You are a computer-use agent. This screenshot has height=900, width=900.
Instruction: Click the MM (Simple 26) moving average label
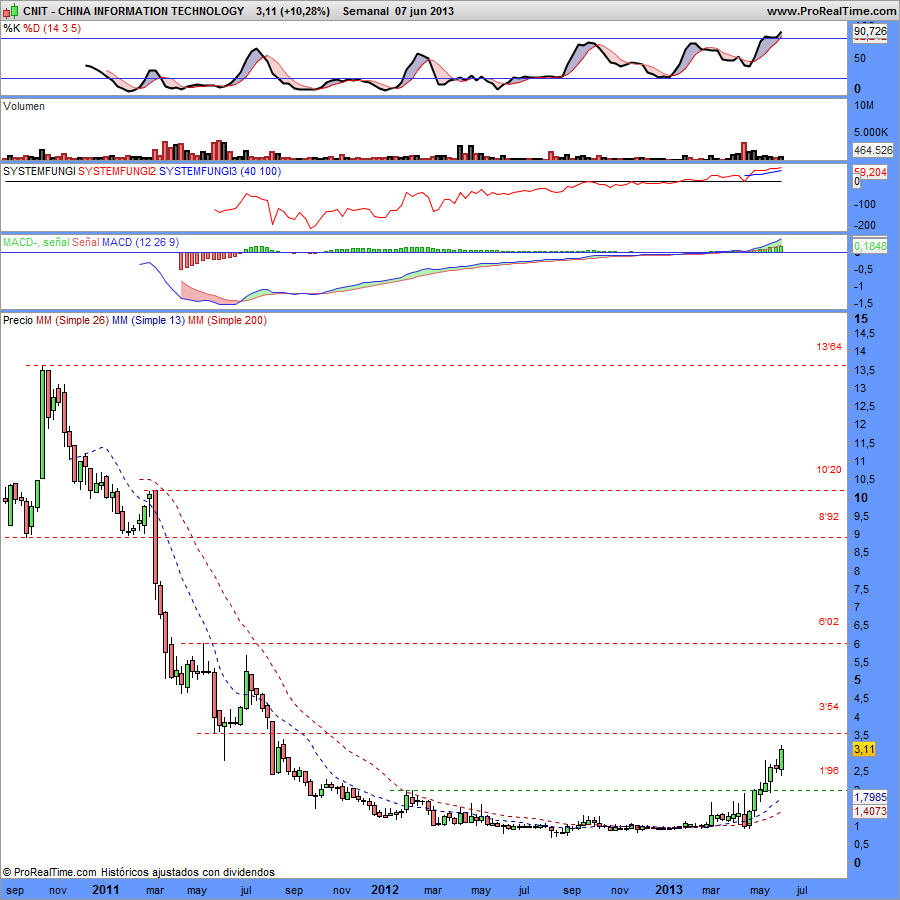[72, 320]
